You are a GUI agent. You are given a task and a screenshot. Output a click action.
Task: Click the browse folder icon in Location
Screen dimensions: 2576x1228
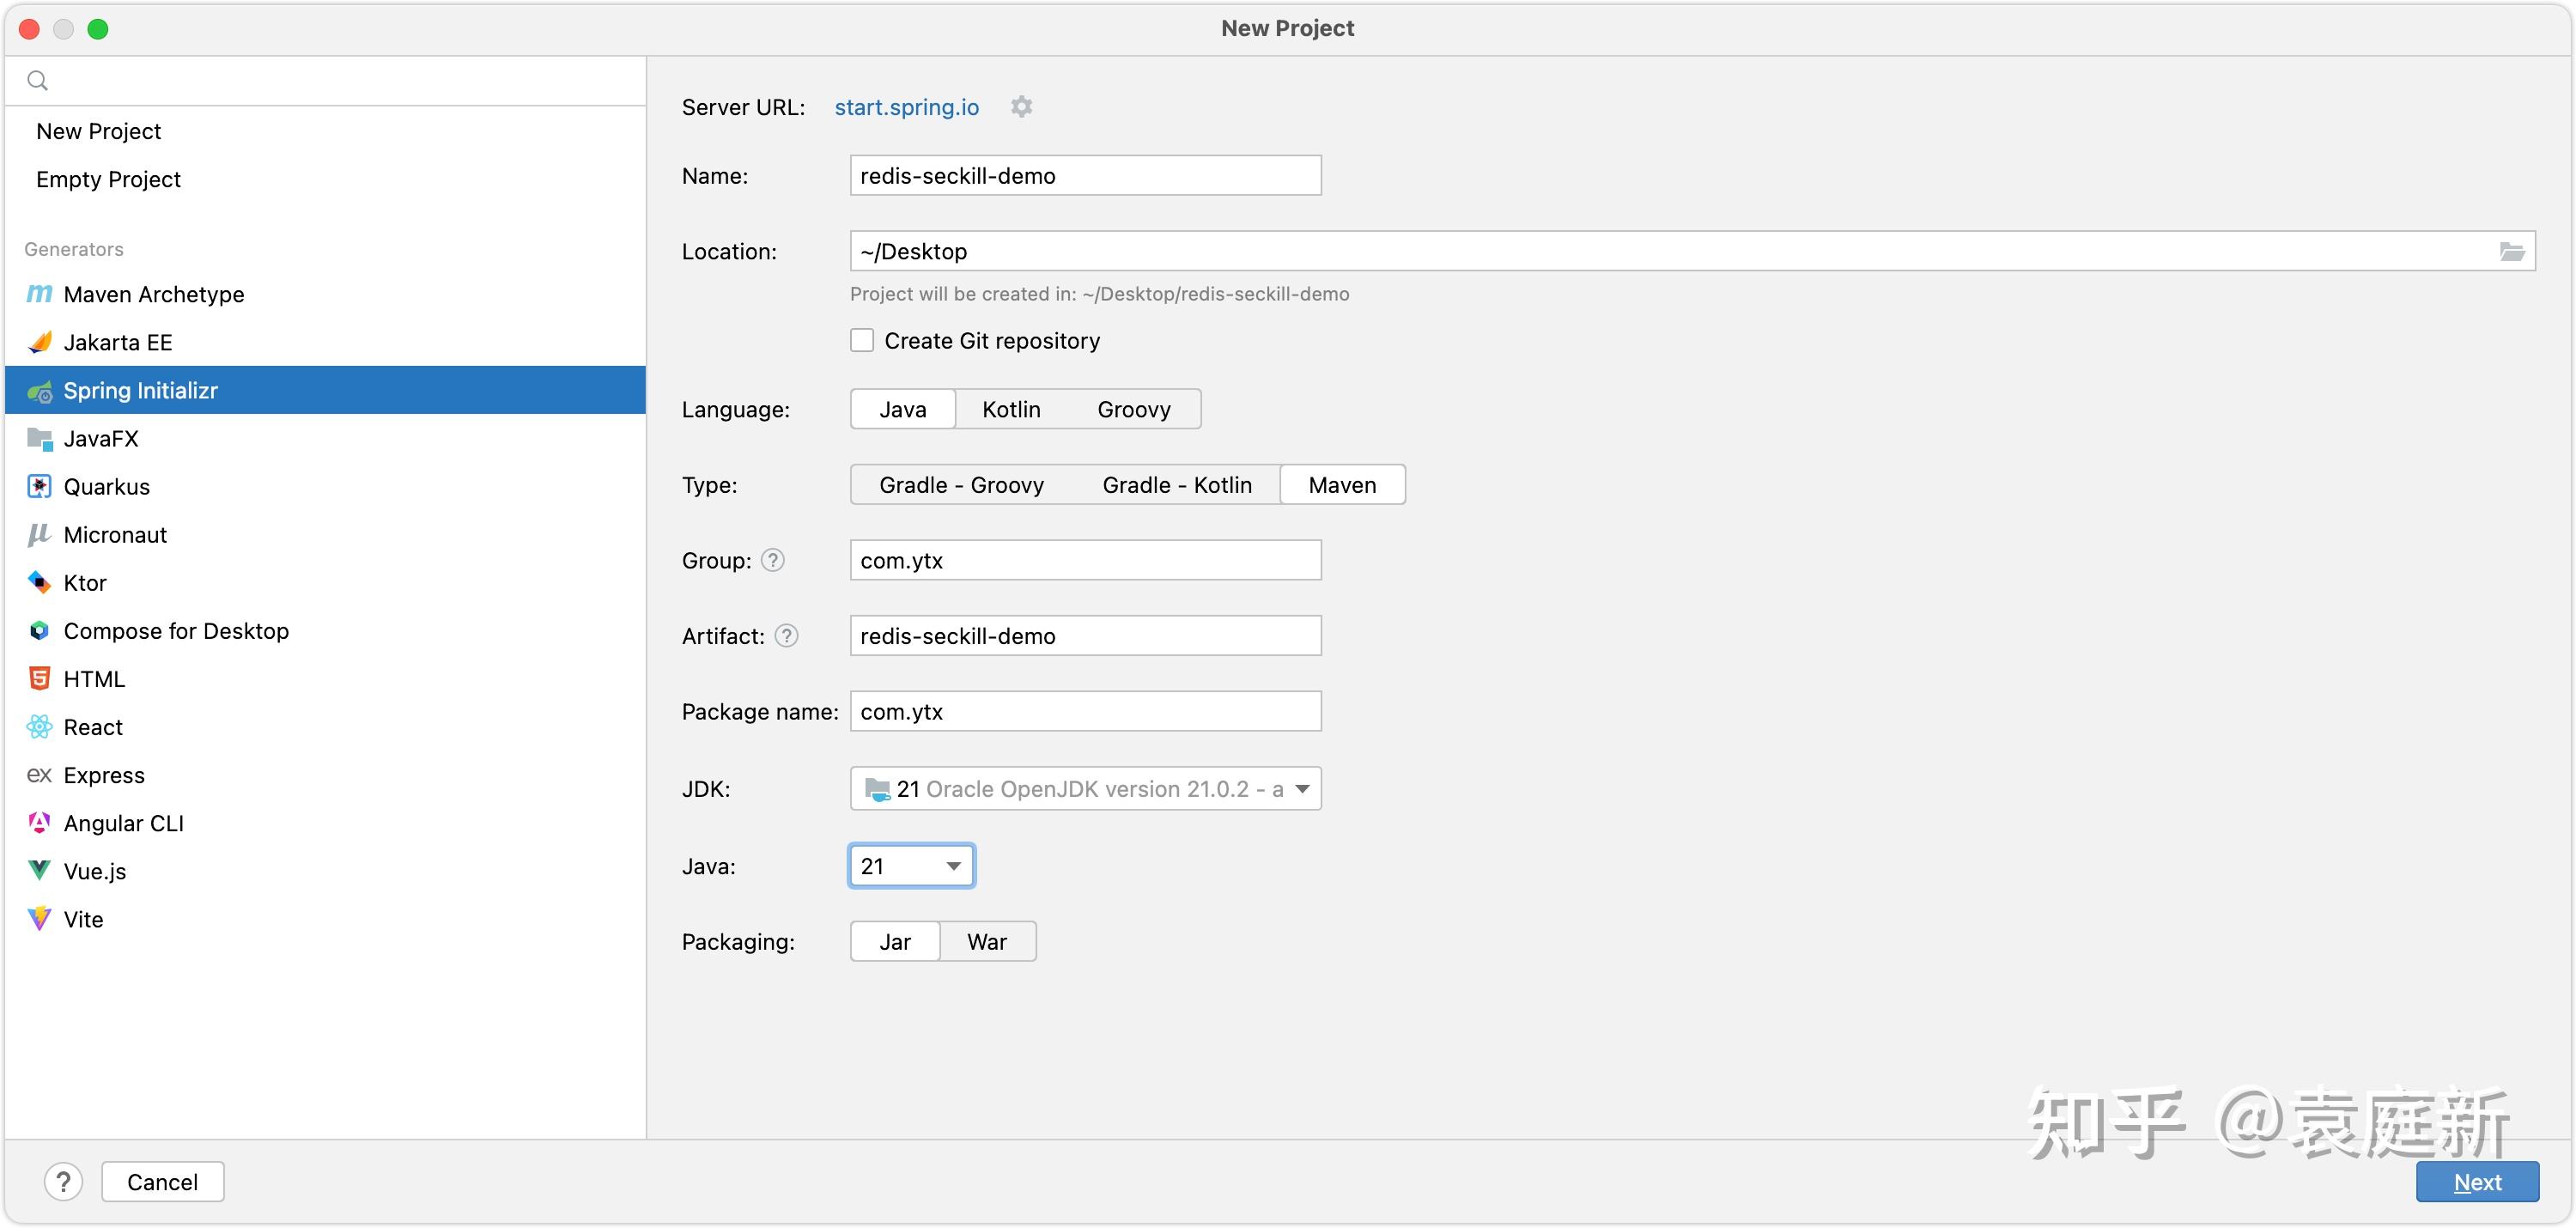[x=2511, y=251]
